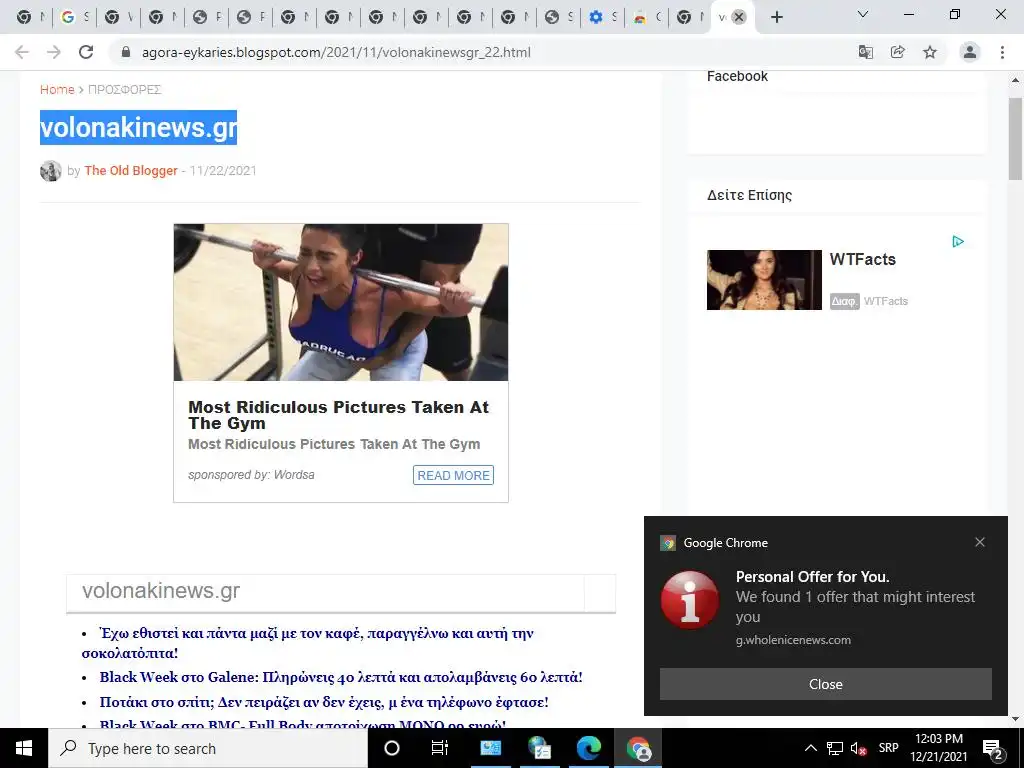Open Task View on the taskbar
Screen dimensions: 1024x768
[x=440, y=748]
